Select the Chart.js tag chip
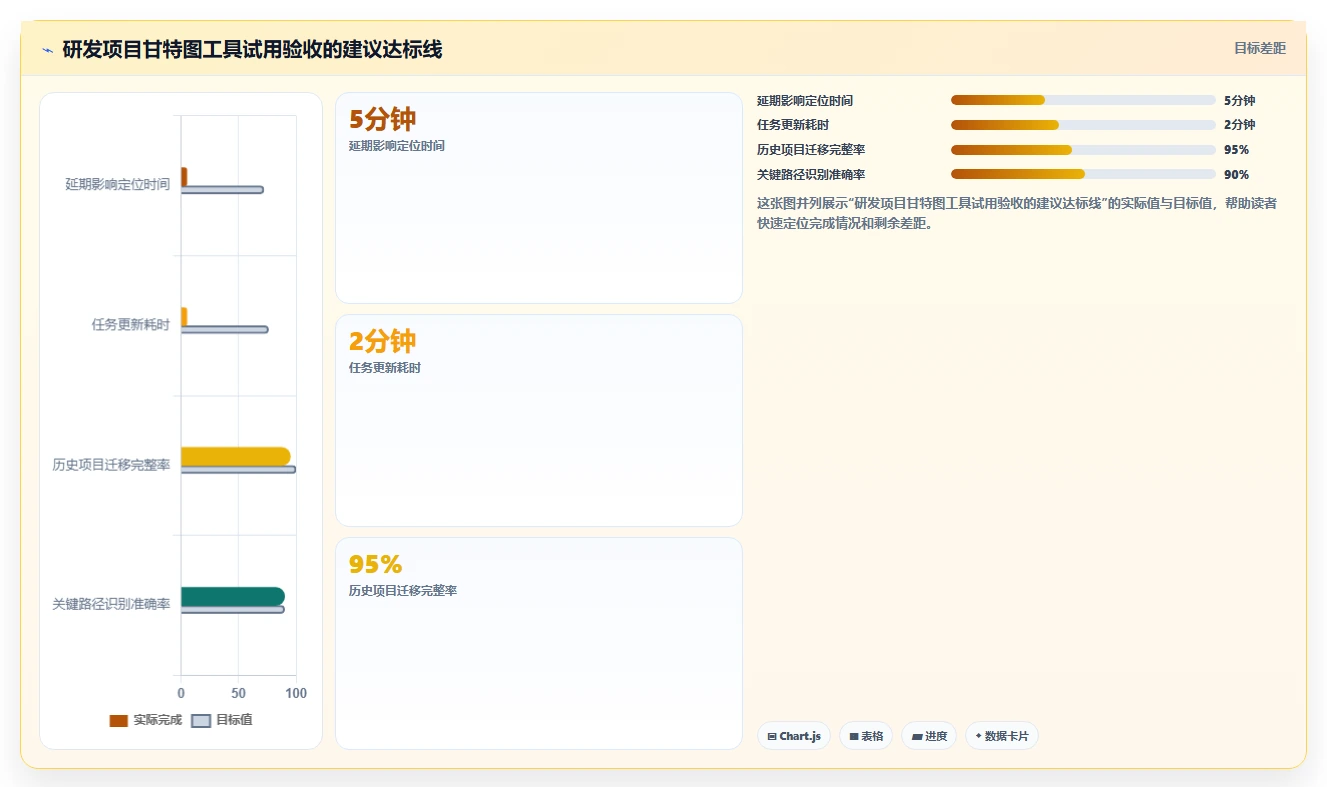The width and height of the screenshot is (1327, 787). tap(794, 736)
